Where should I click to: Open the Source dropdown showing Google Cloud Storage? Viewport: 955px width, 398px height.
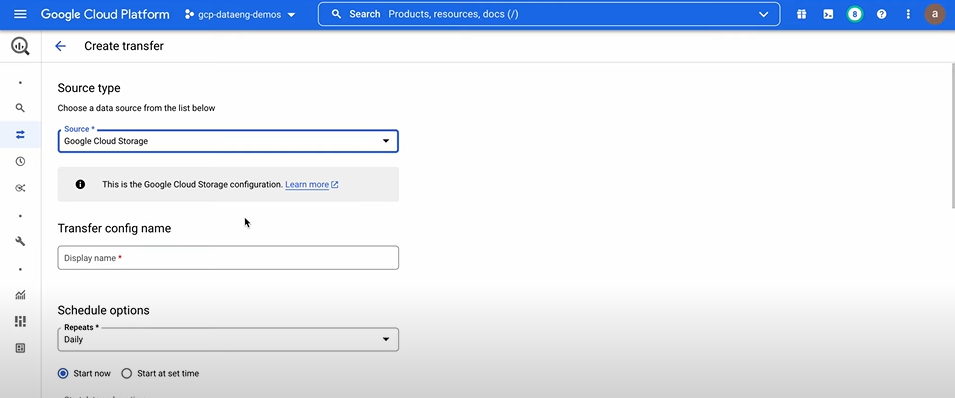point(228,141)
